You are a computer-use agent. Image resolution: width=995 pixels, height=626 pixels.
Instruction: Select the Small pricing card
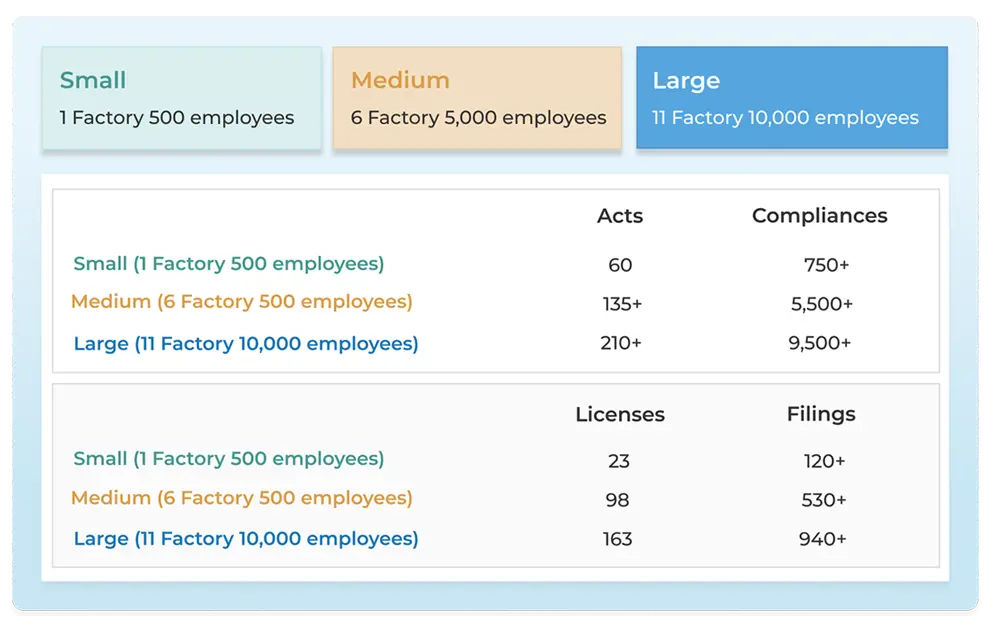click(181, 97)
